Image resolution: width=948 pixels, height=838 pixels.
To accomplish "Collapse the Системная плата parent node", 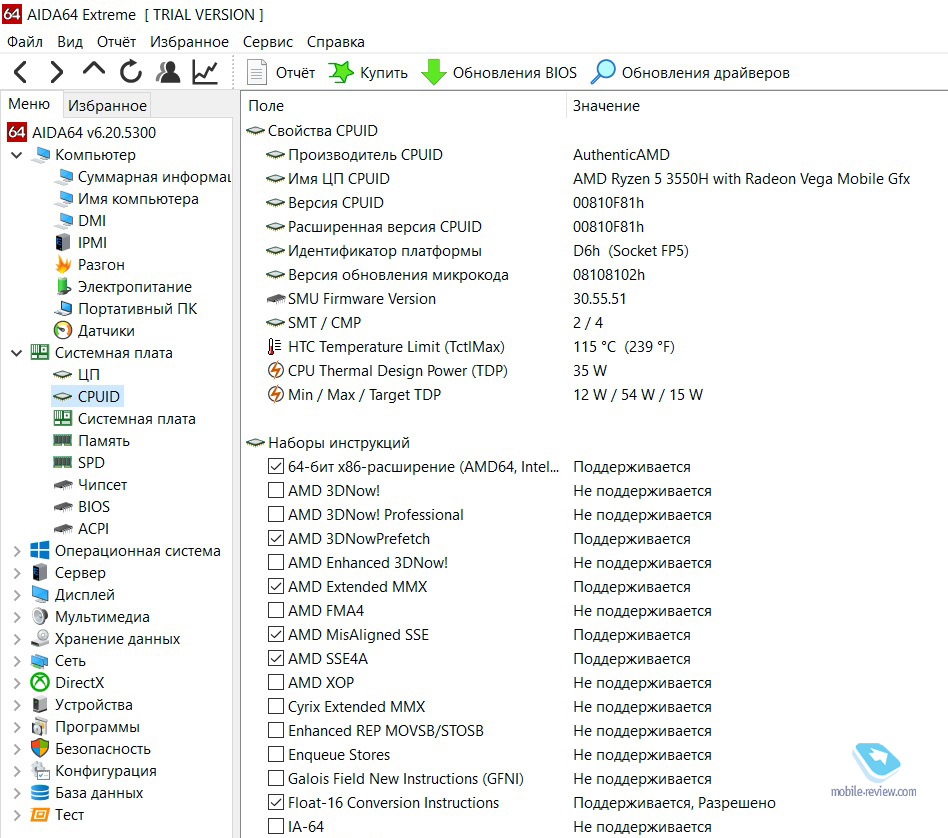I will point(17,352).
